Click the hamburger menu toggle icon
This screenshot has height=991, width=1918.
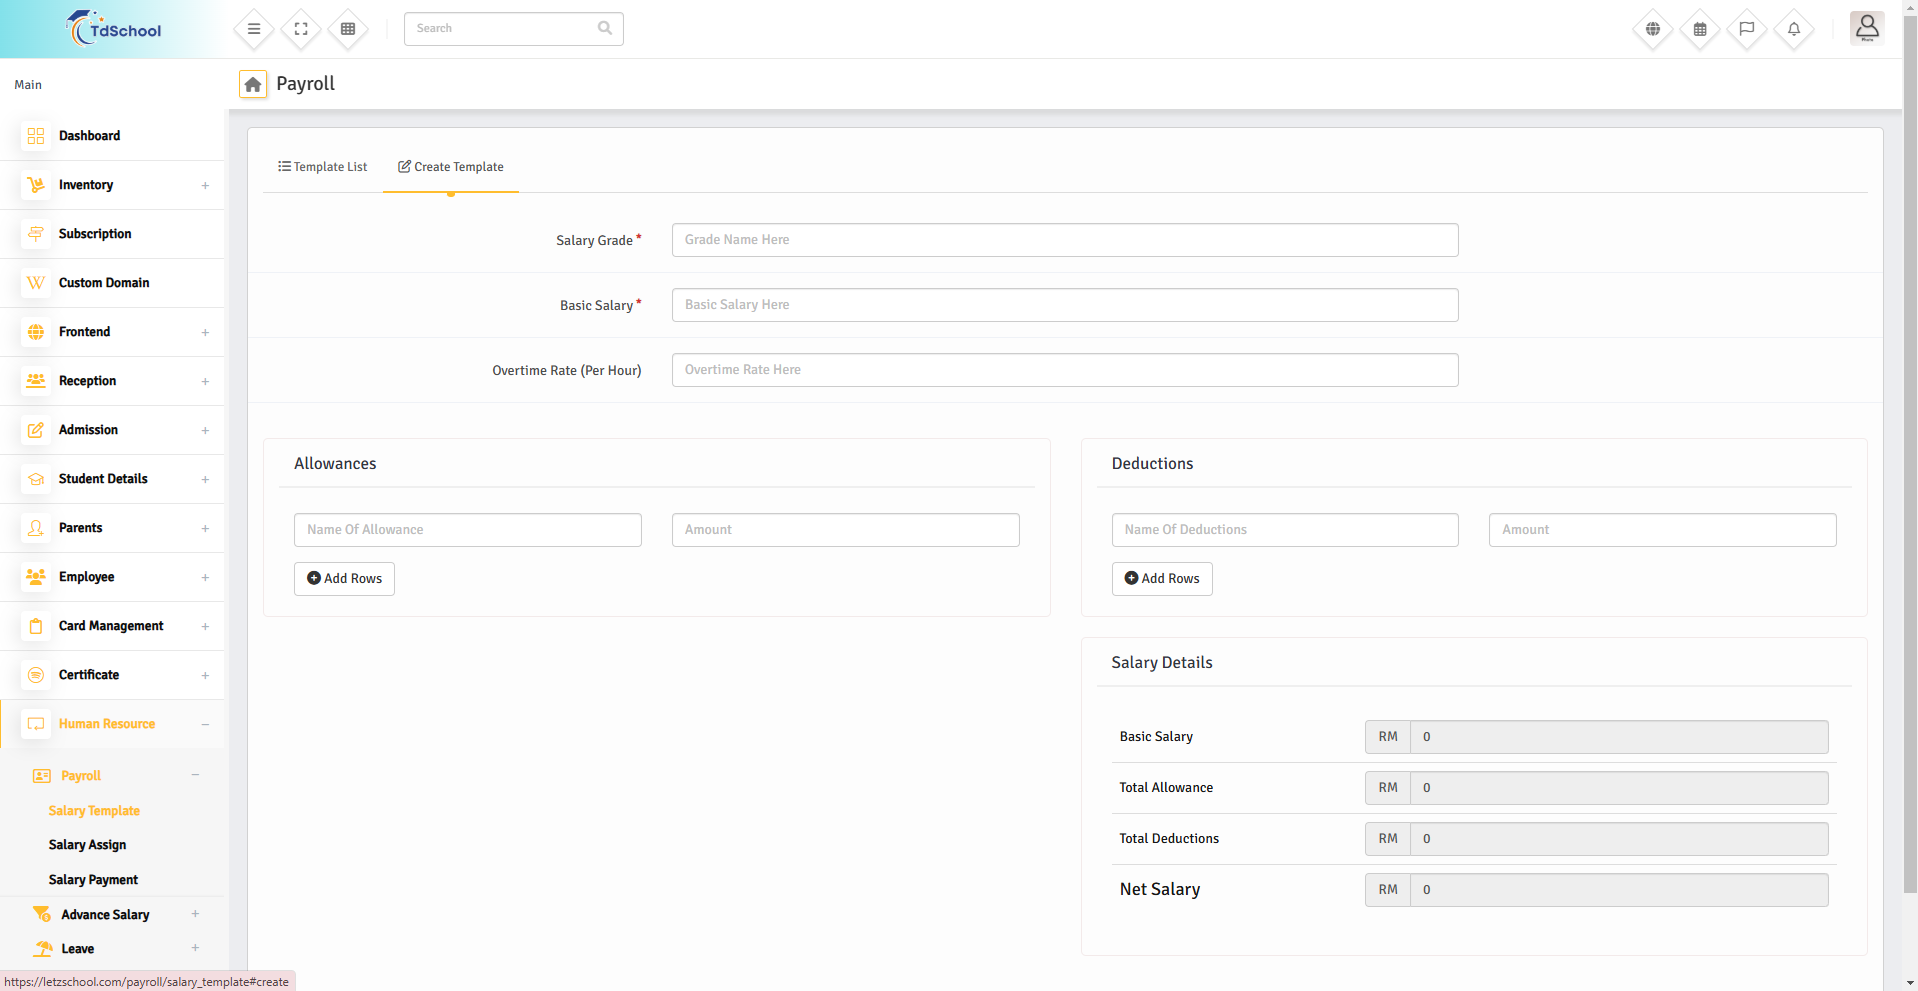[254, 29]
